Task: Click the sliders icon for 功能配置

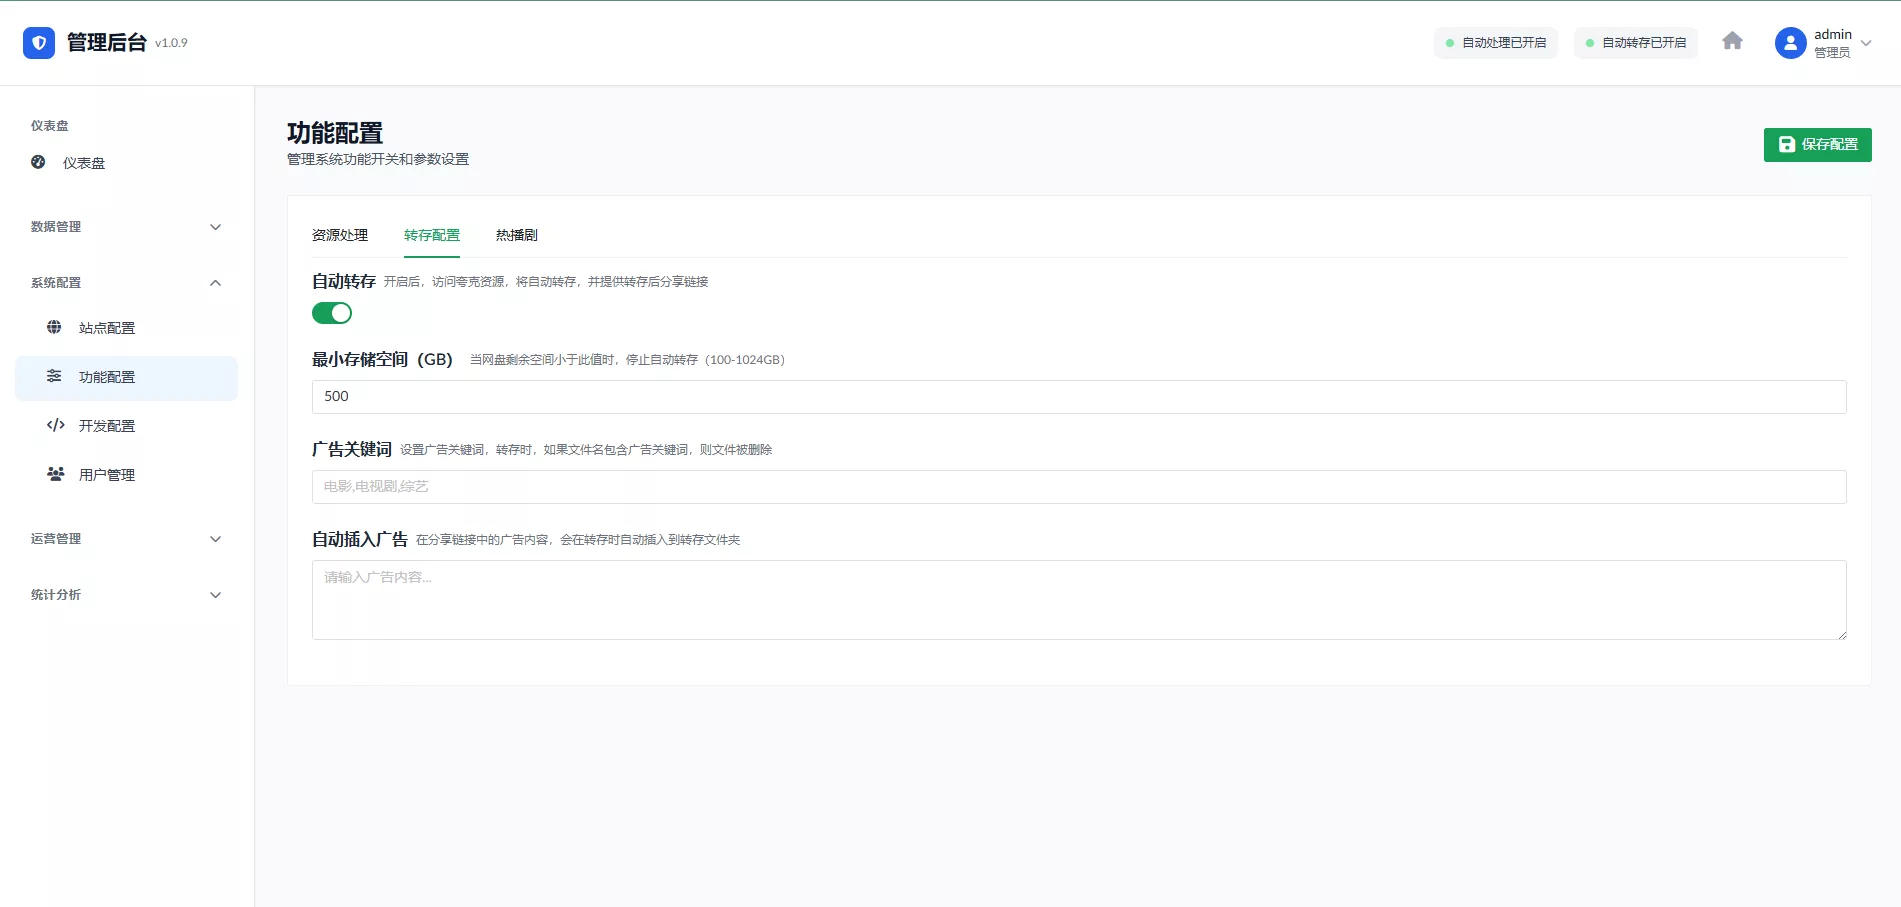Action: 54,376
